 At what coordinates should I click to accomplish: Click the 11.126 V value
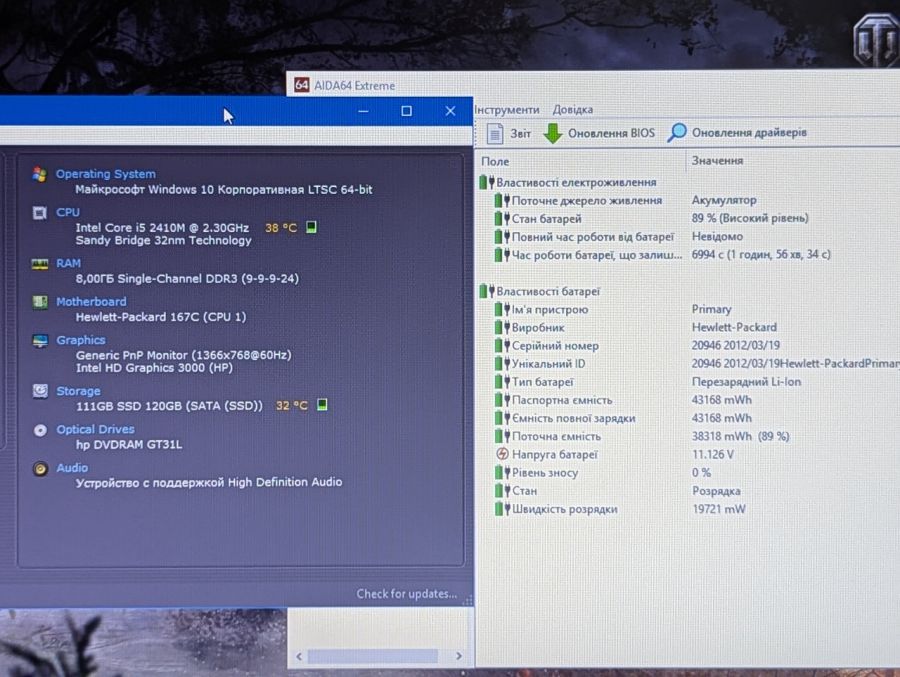(x=713, y=454)
